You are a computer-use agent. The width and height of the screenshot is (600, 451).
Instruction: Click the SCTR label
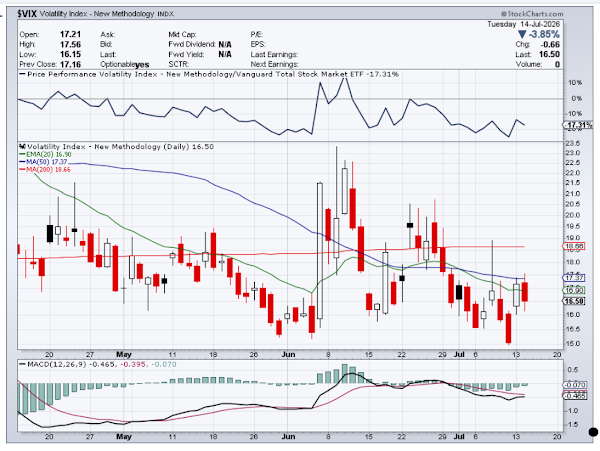point(179,64)
